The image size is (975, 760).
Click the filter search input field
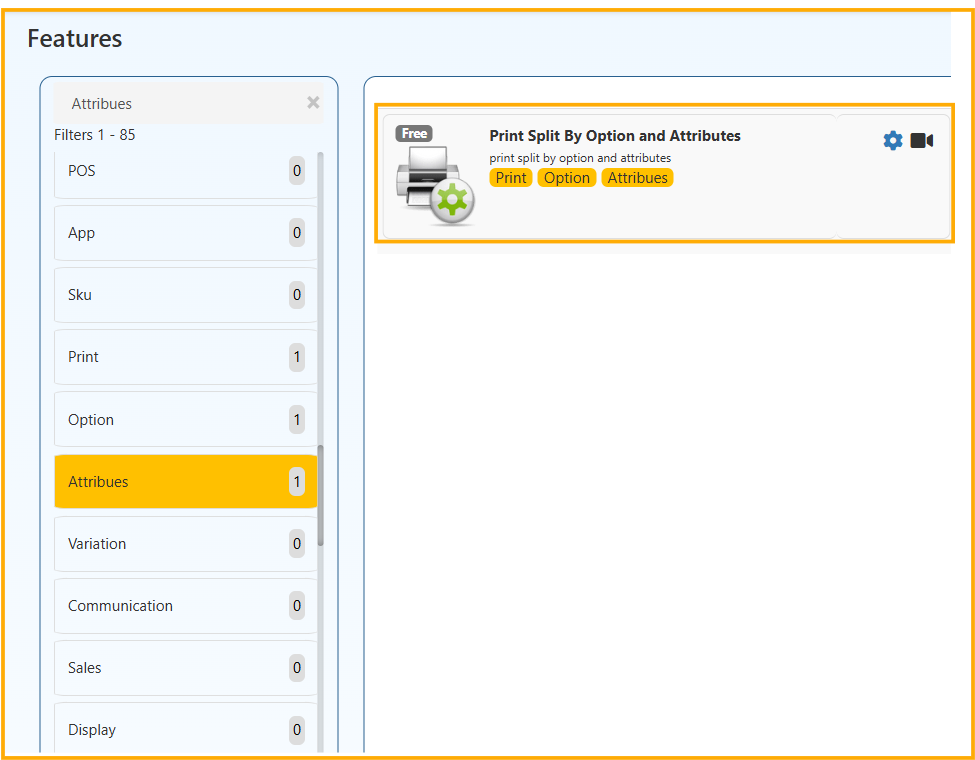(180, 104)
